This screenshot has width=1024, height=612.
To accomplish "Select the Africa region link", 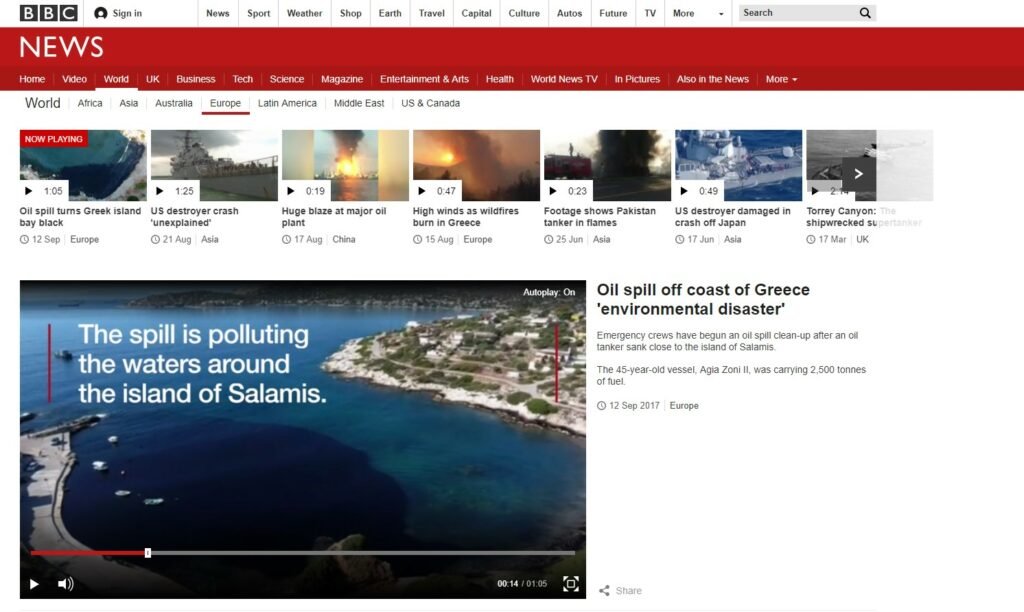I will pos(89,103).
